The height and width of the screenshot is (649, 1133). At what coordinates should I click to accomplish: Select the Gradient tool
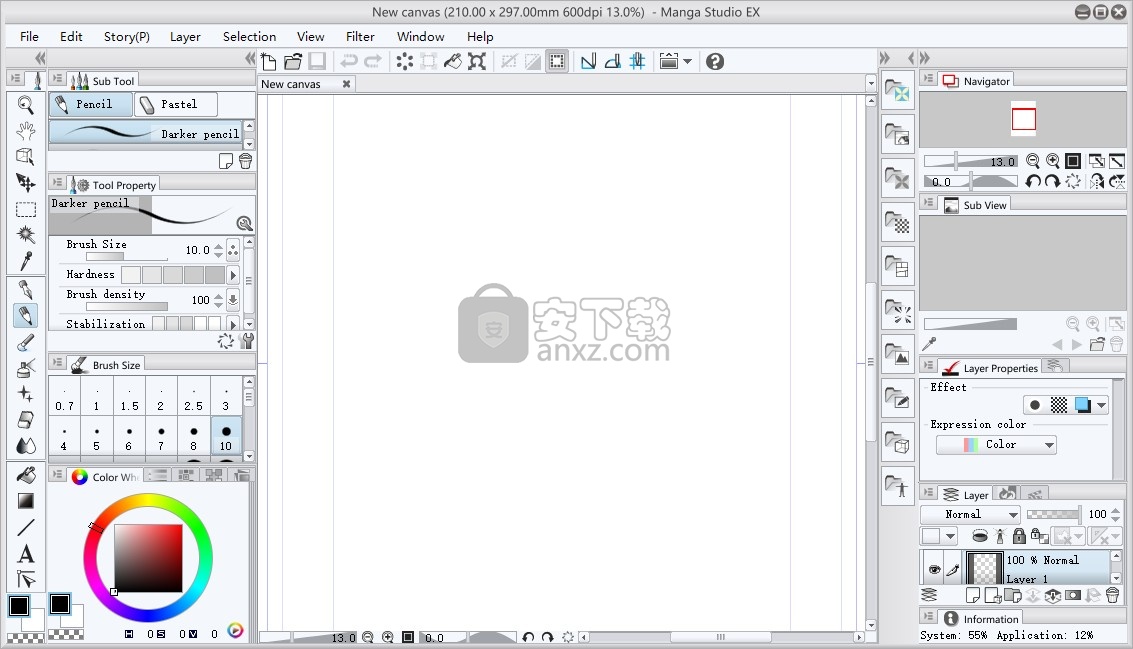(x=26, y=501)
